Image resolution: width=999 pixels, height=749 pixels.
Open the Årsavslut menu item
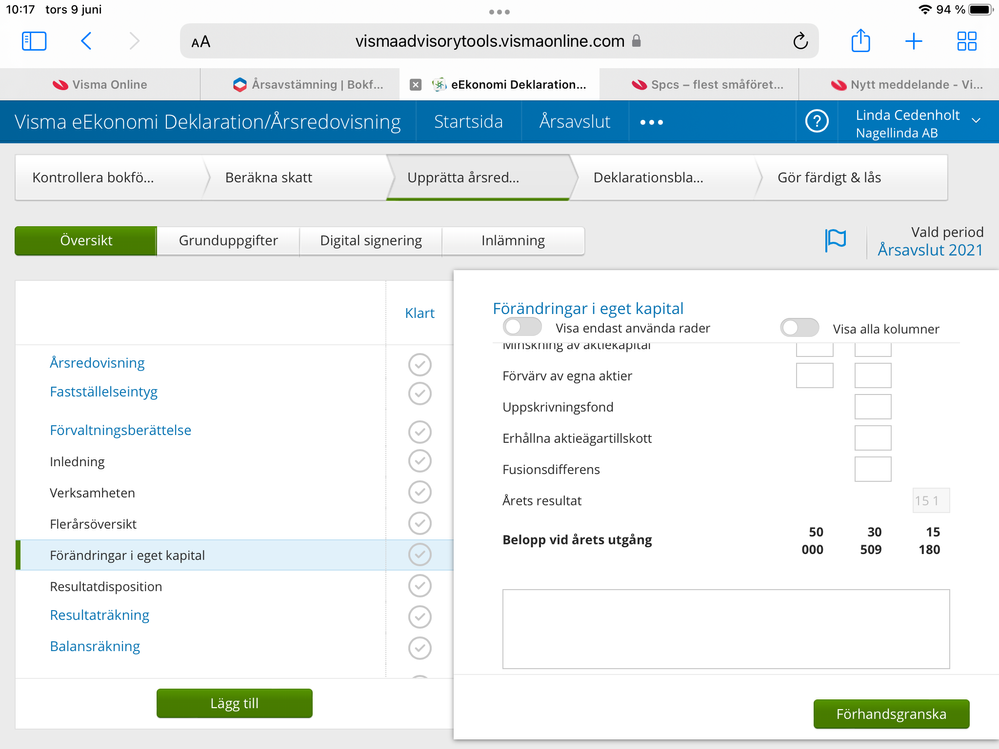pos(575,122)
